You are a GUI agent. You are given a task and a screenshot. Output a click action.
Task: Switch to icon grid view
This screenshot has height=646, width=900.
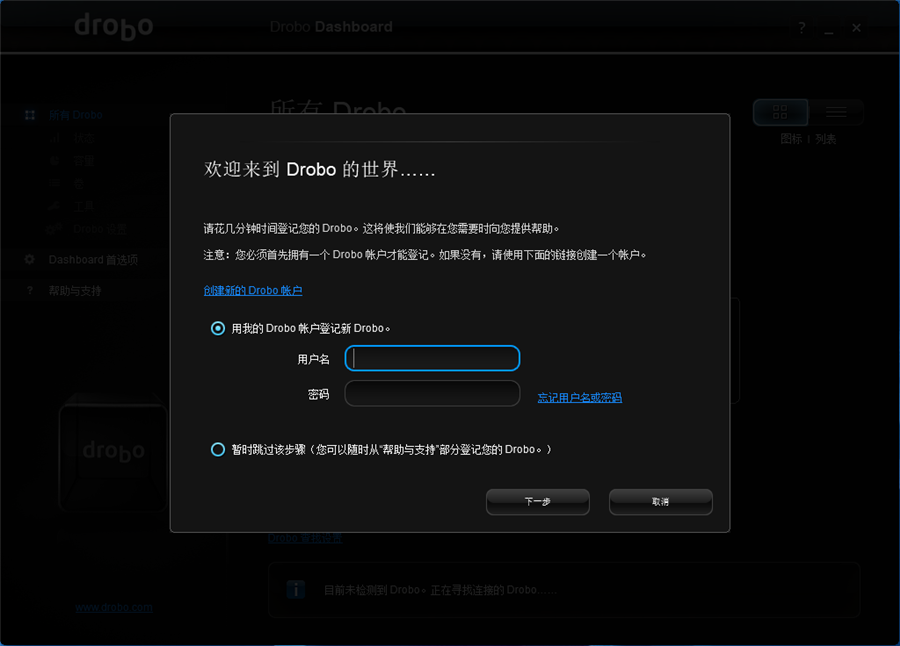pyautogui.click(x=780, y=112)
